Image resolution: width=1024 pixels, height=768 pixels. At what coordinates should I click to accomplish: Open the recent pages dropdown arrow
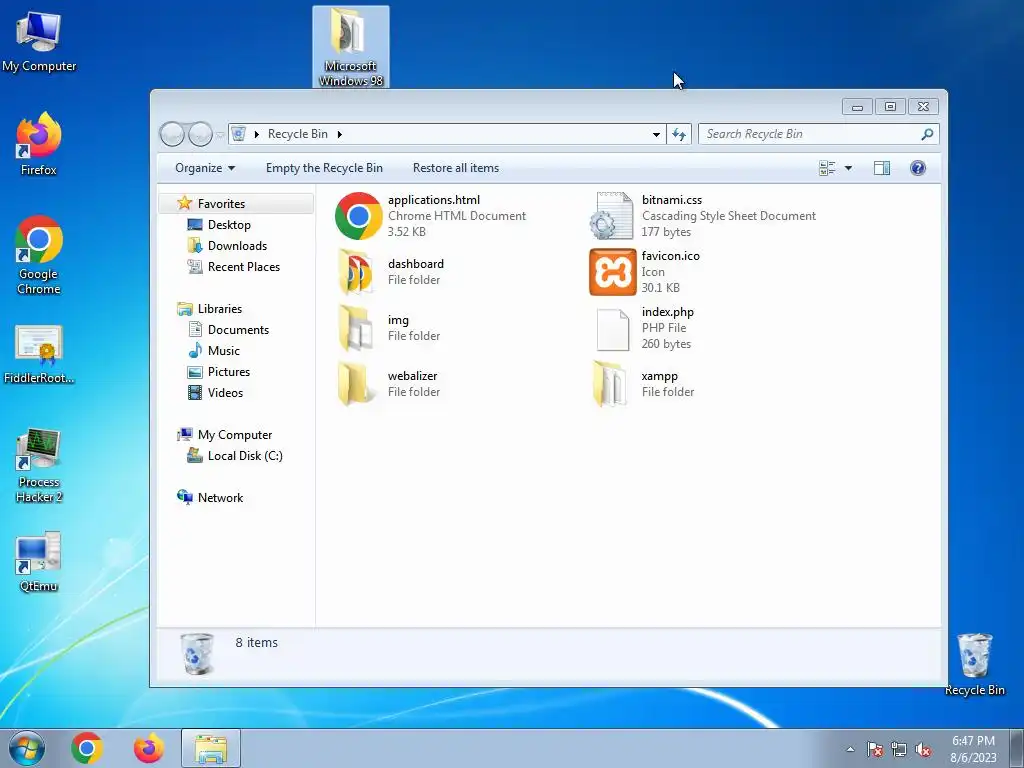click(x=220, y=135)
